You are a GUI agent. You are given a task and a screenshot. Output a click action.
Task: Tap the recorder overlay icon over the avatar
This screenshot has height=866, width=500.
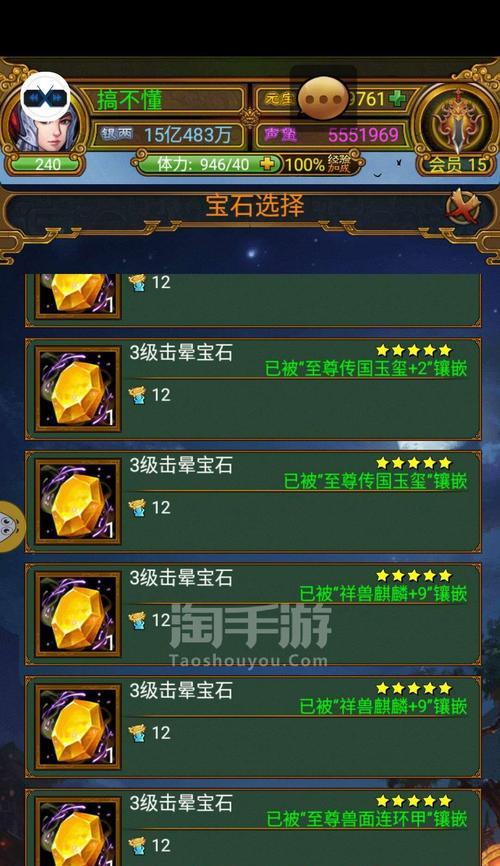pos(45,98)
